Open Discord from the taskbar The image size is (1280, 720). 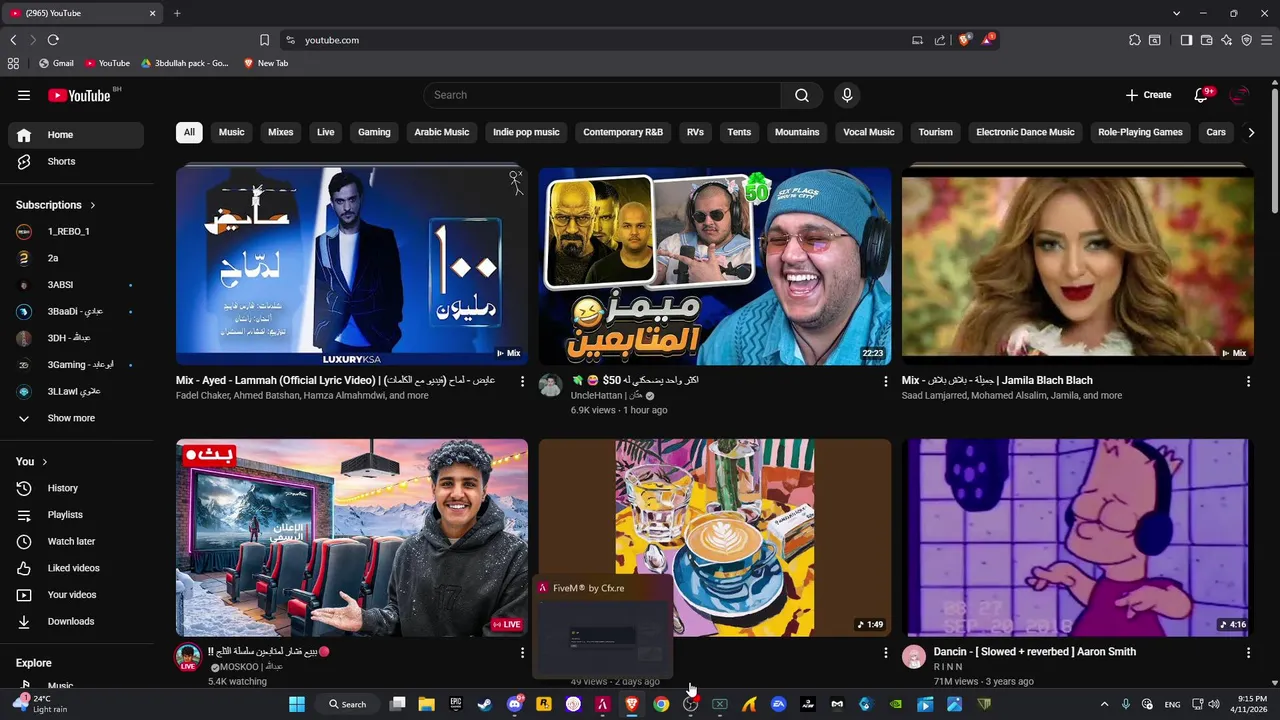point(515,704)
